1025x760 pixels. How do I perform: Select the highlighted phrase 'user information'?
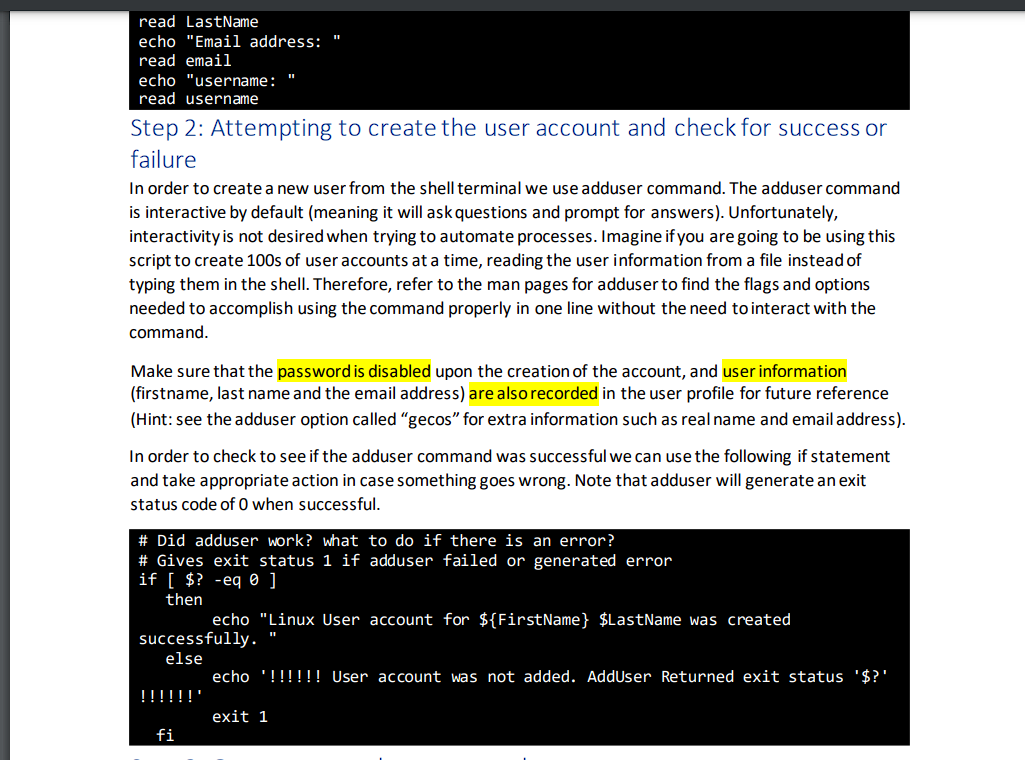pyautogui.click(x=784, y=371)
